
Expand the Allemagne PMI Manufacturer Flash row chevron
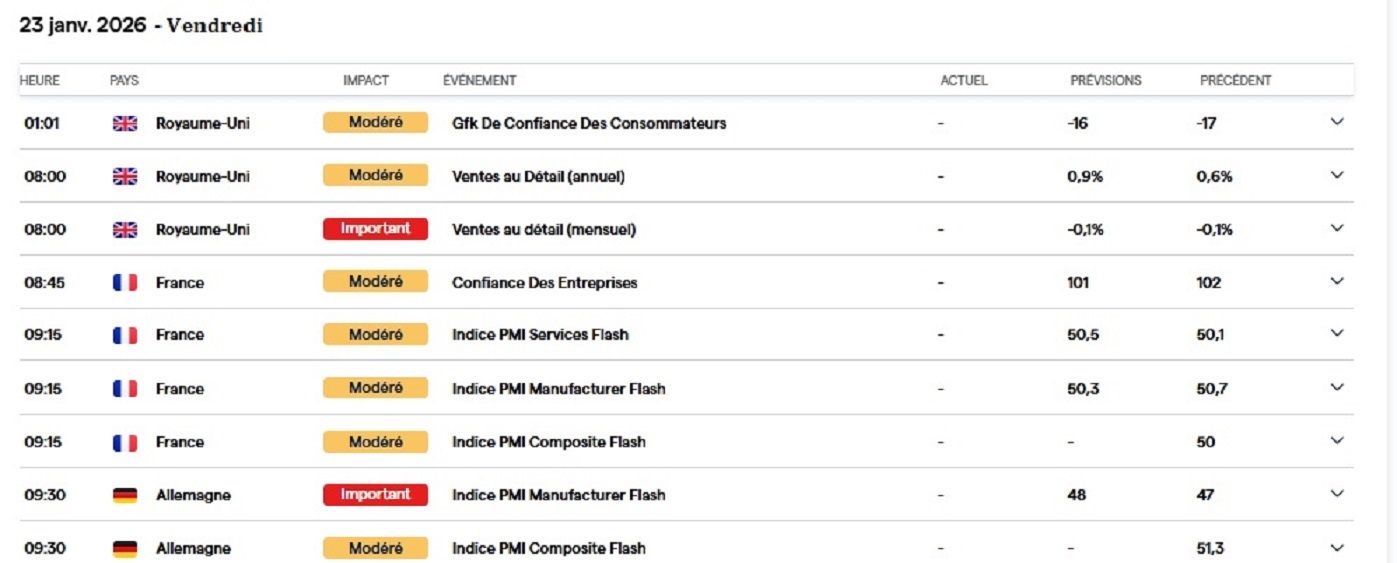pos(1337,493)
